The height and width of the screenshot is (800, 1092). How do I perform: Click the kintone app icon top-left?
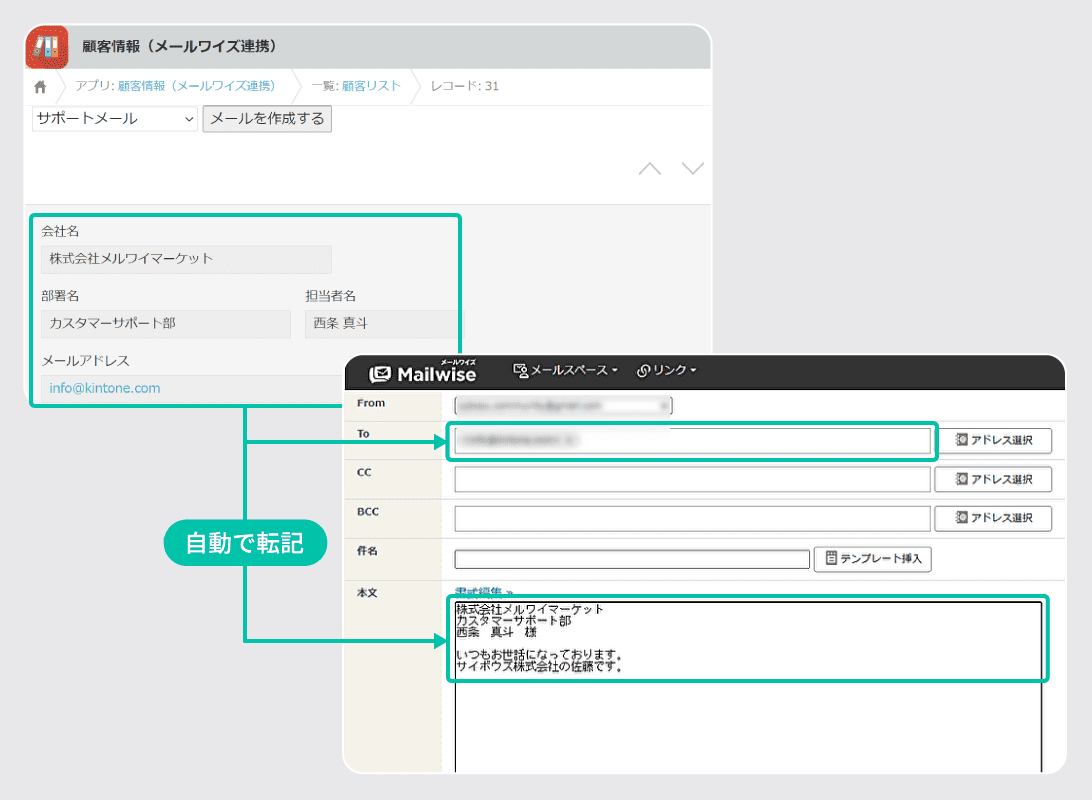(x=47, y=46)
